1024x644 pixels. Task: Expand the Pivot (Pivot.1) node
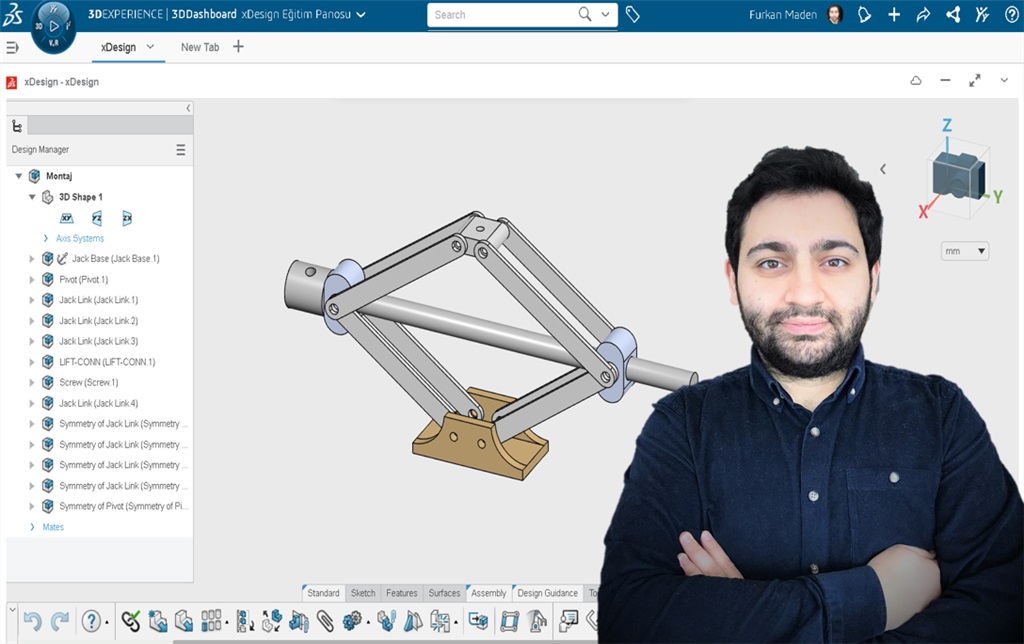tap(31, 280)
